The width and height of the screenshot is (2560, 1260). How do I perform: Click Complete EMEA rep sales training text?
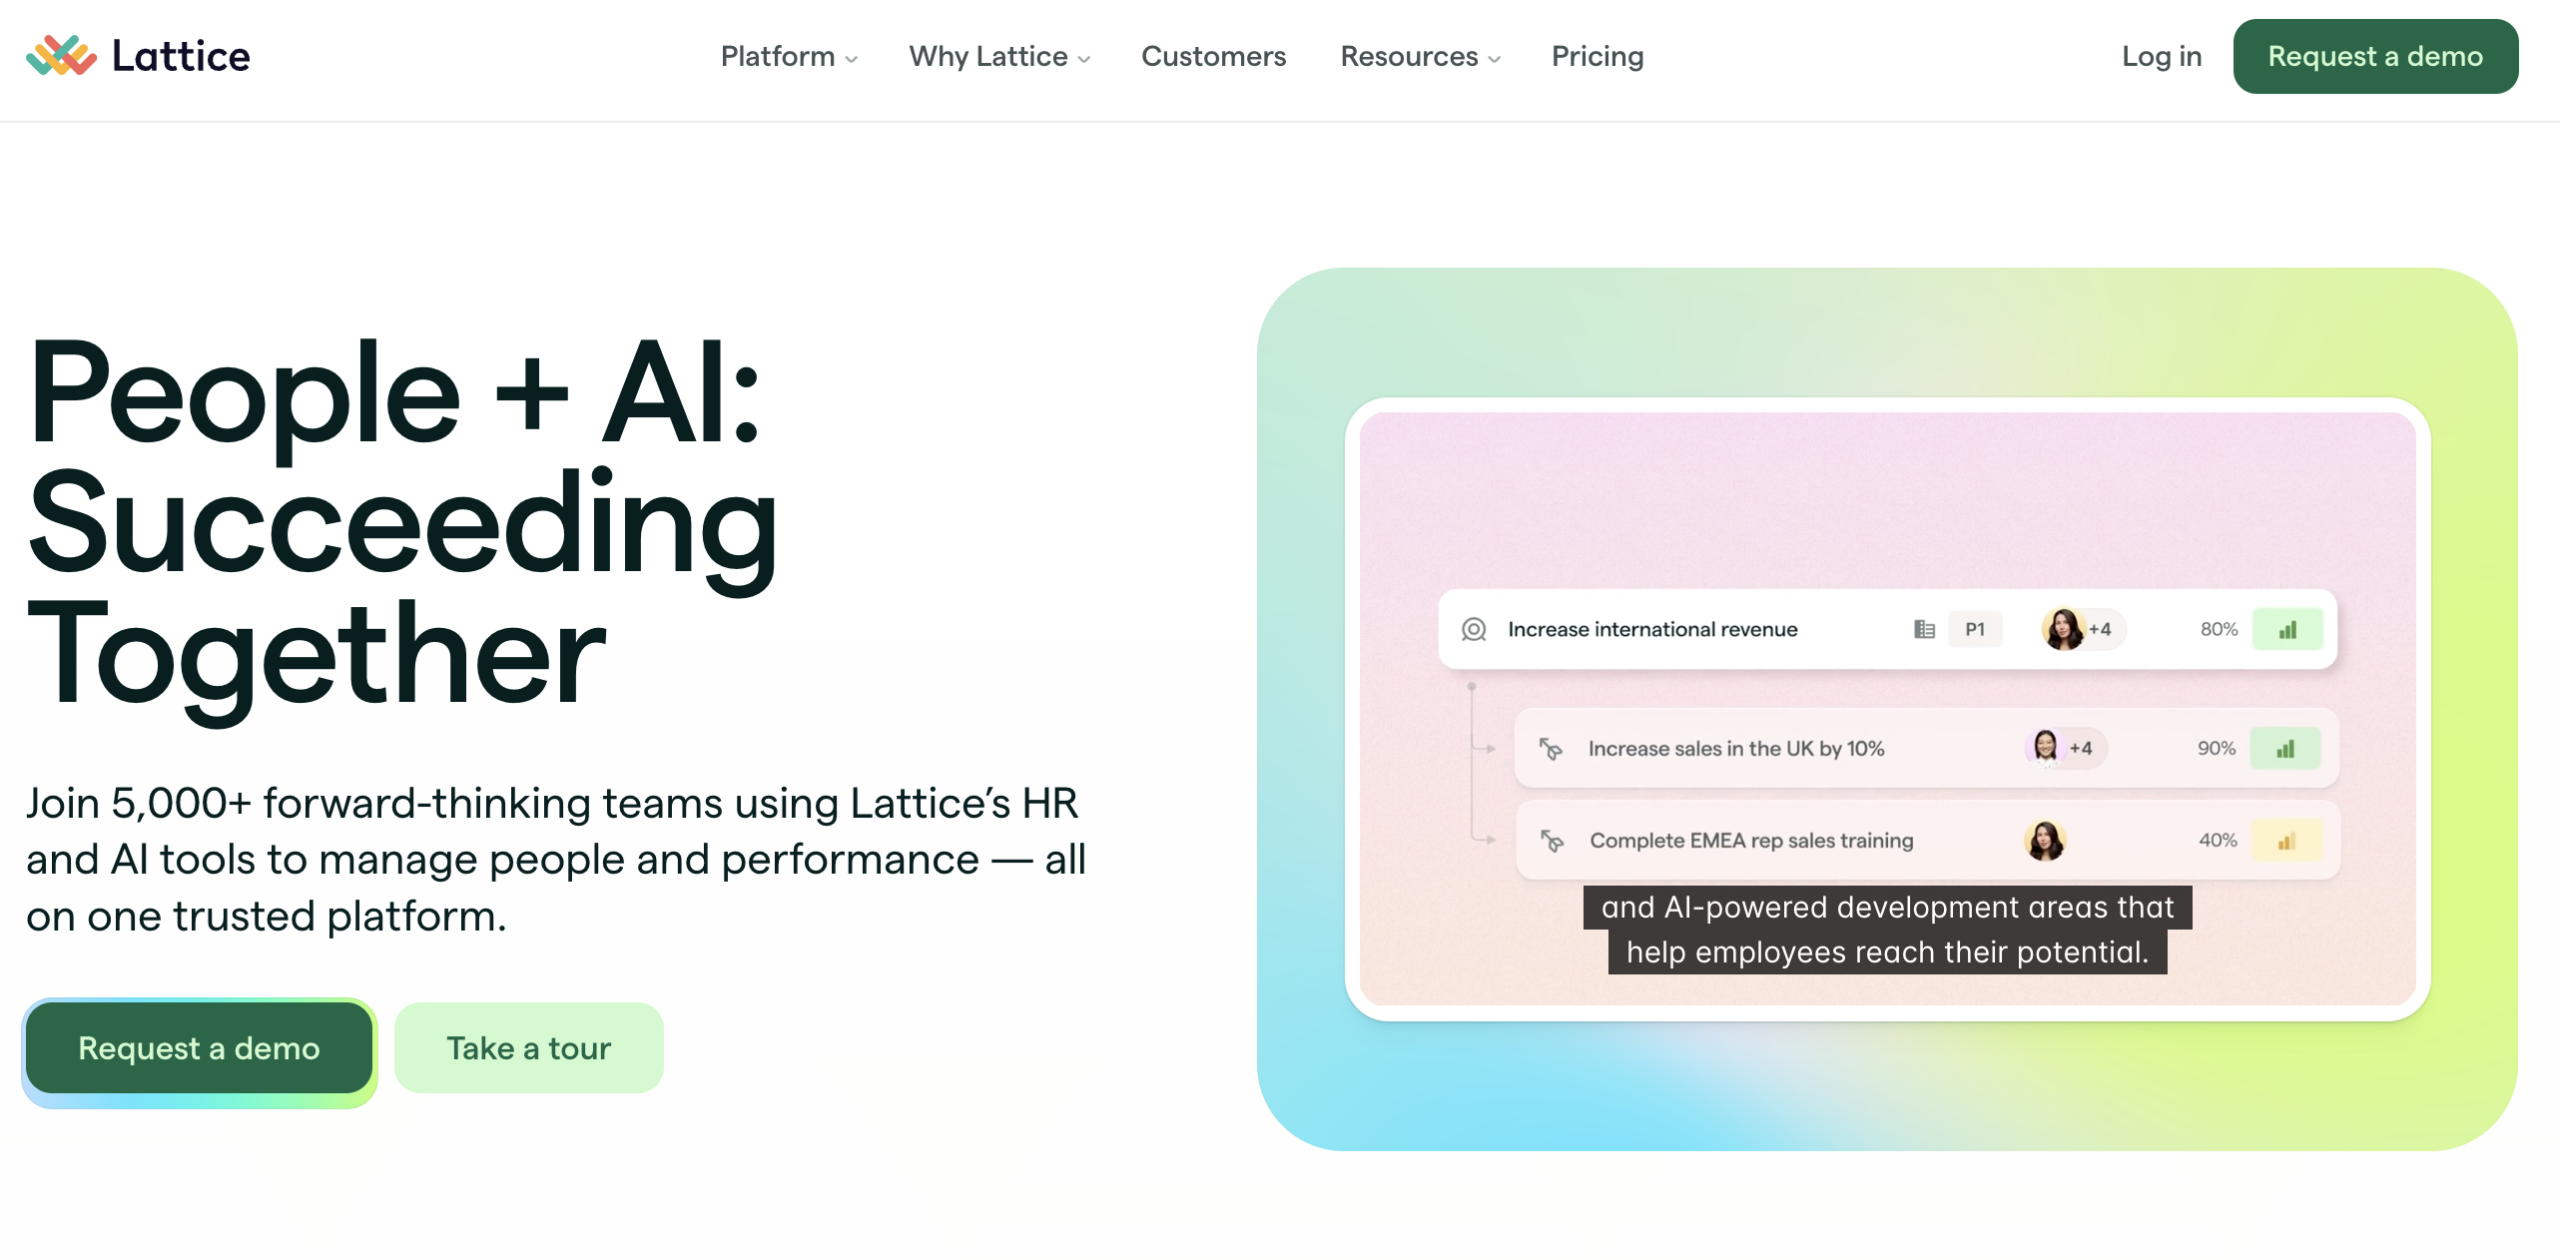tap(1751, 840)
